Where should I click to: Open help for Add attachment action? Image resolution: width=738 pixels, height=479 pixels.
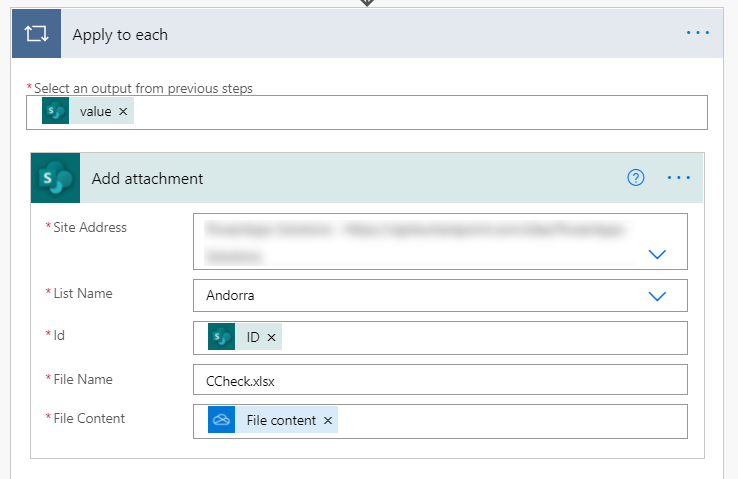636,178
